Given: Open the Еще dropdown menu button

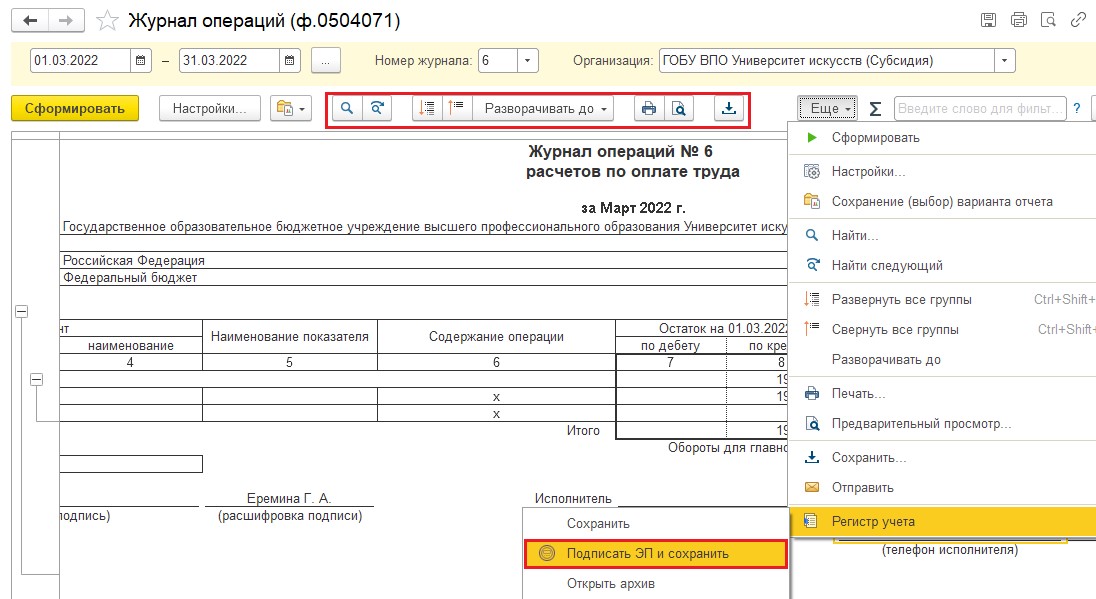Looking at the screenshot, I should [x=828, y=108].
